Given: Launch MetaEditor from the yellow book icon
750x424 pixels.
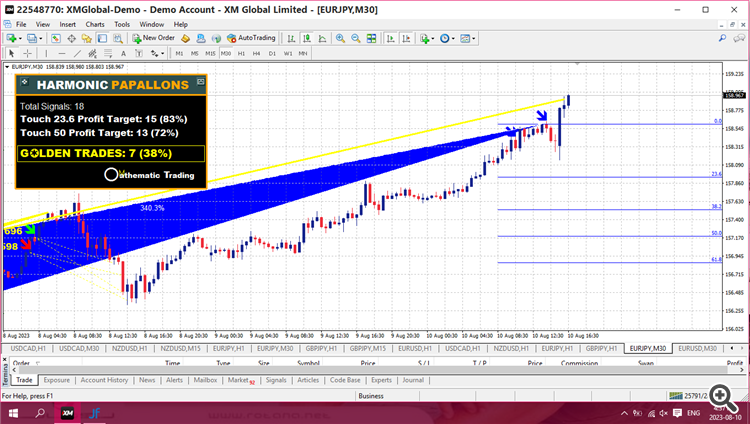Looking at the screenshot, I should tap(186, 38).
